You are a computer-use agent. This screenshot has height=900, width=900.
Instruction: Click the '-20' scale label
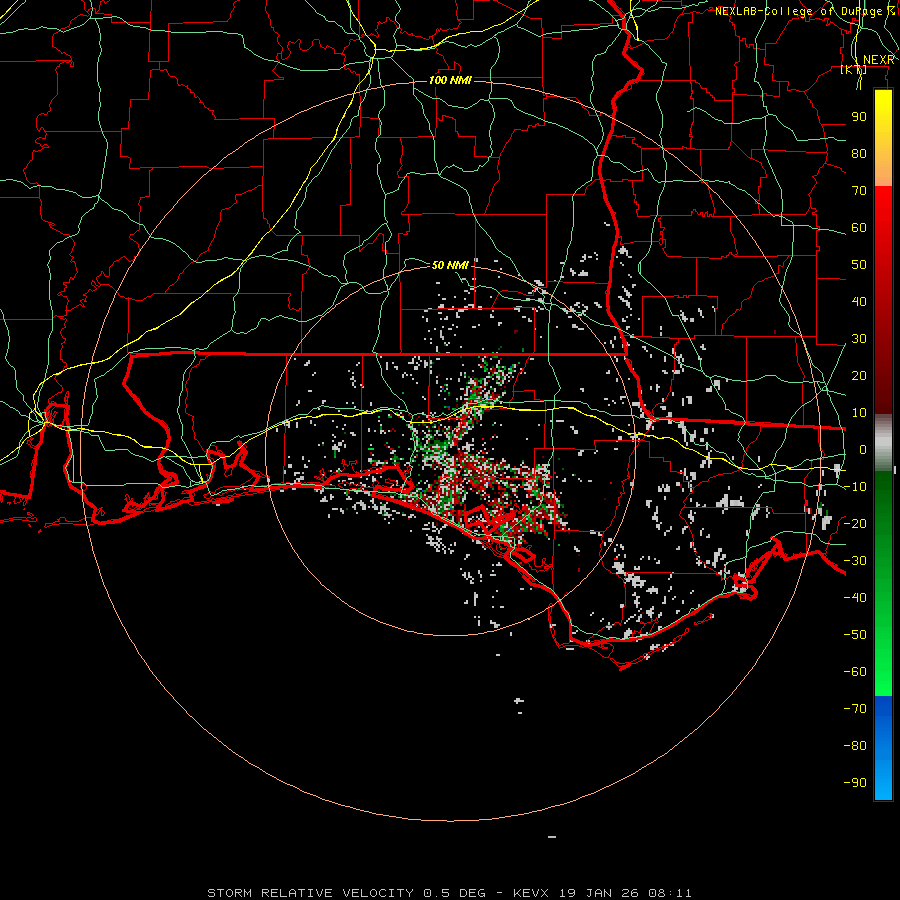coord(855,523)
